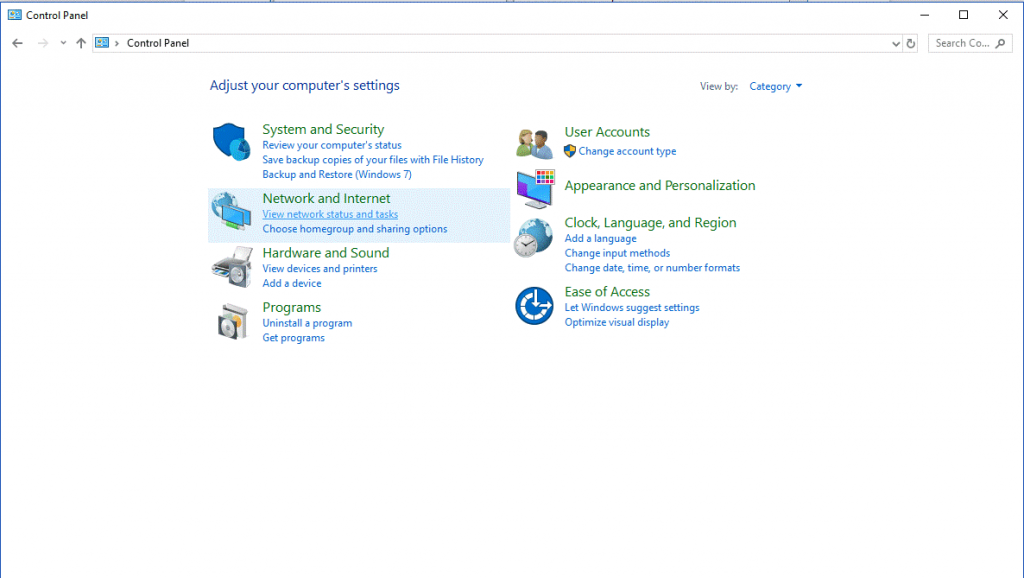This screenshot has height=578, width=1024.
Task: Open the Clock, Language, and Region icon
Action: click(534, 238)
